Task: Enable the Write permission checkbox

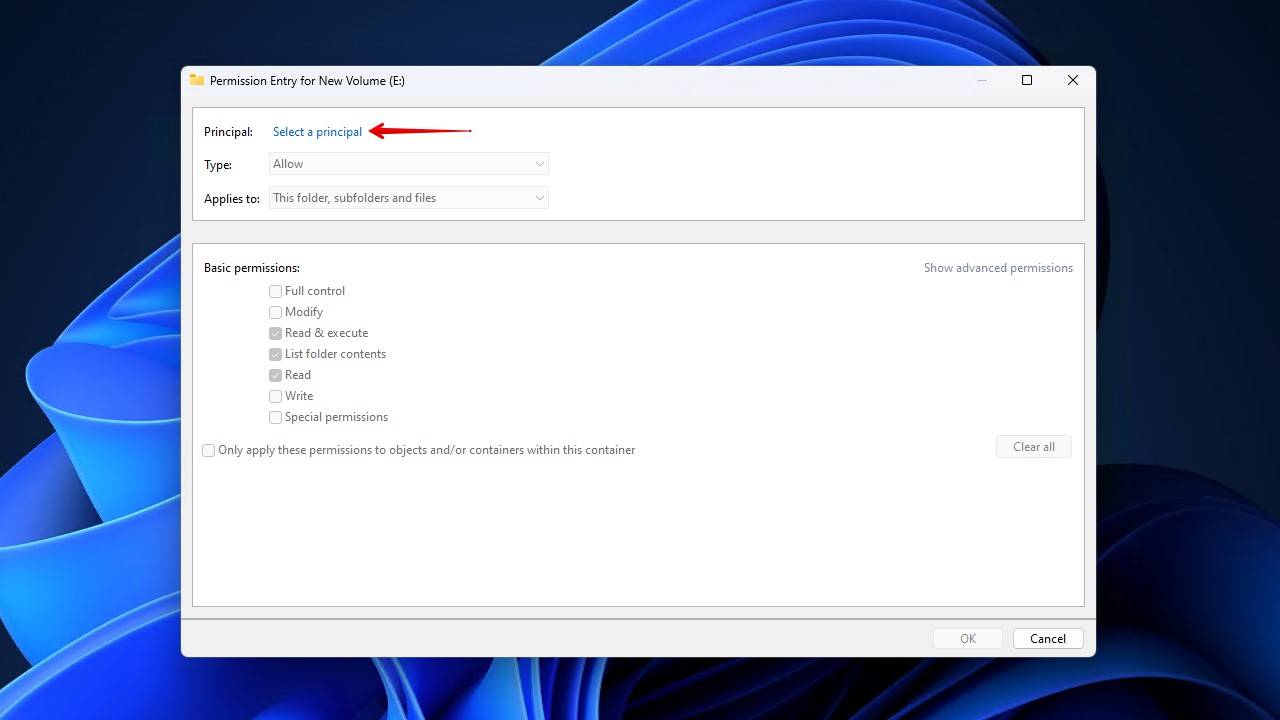Action: click(275, 396)
